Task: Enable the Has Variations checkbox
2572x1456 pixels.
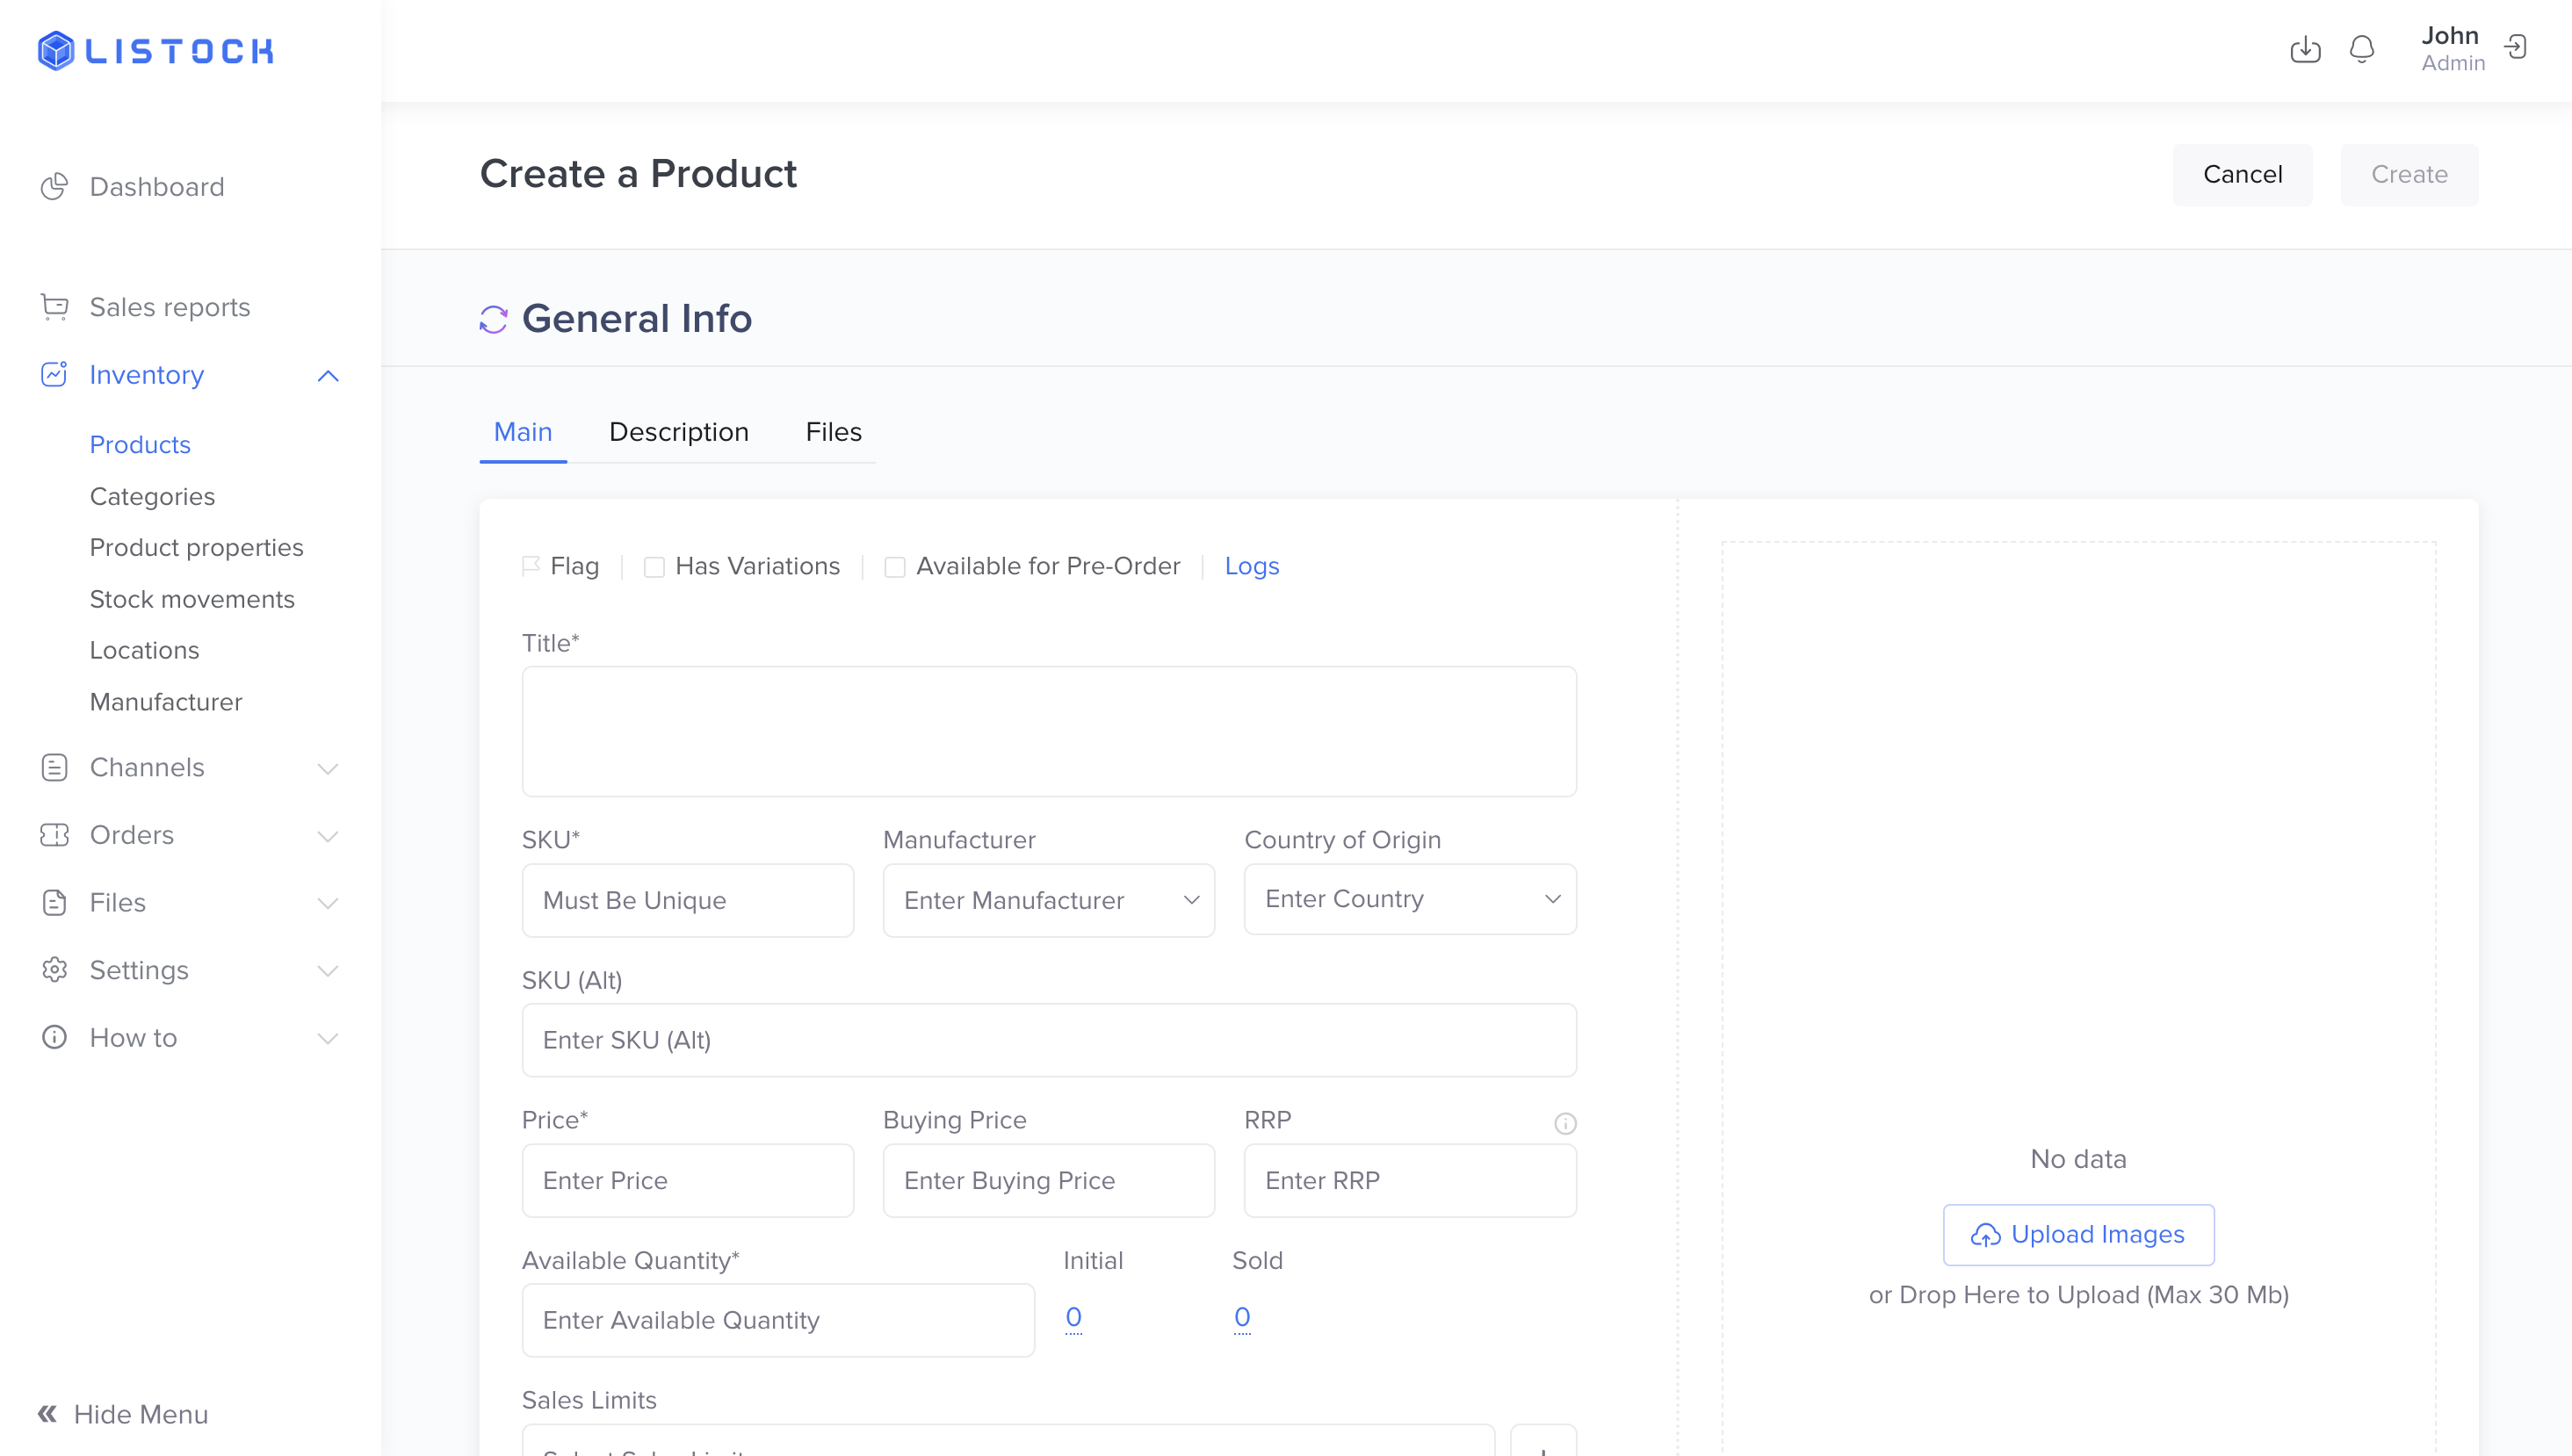Action: (x=654, y=567)
